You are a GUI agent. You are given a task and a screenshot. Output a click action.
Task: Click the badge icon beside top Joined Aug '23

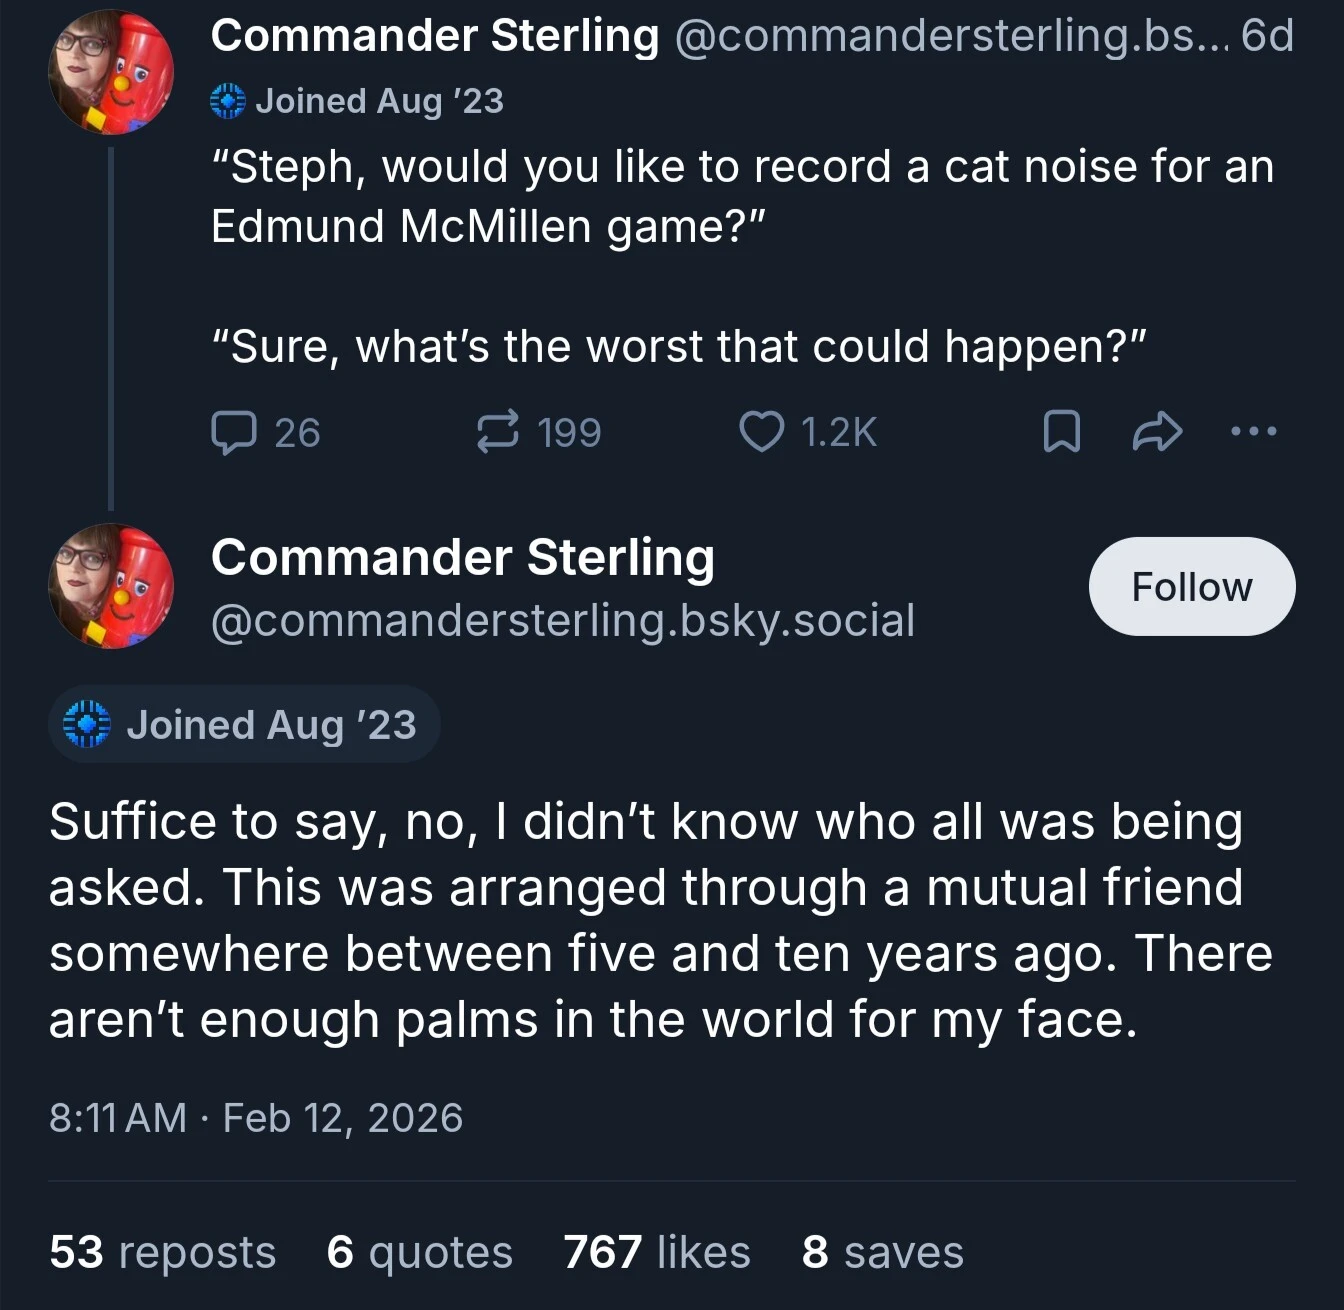point(228,101)
